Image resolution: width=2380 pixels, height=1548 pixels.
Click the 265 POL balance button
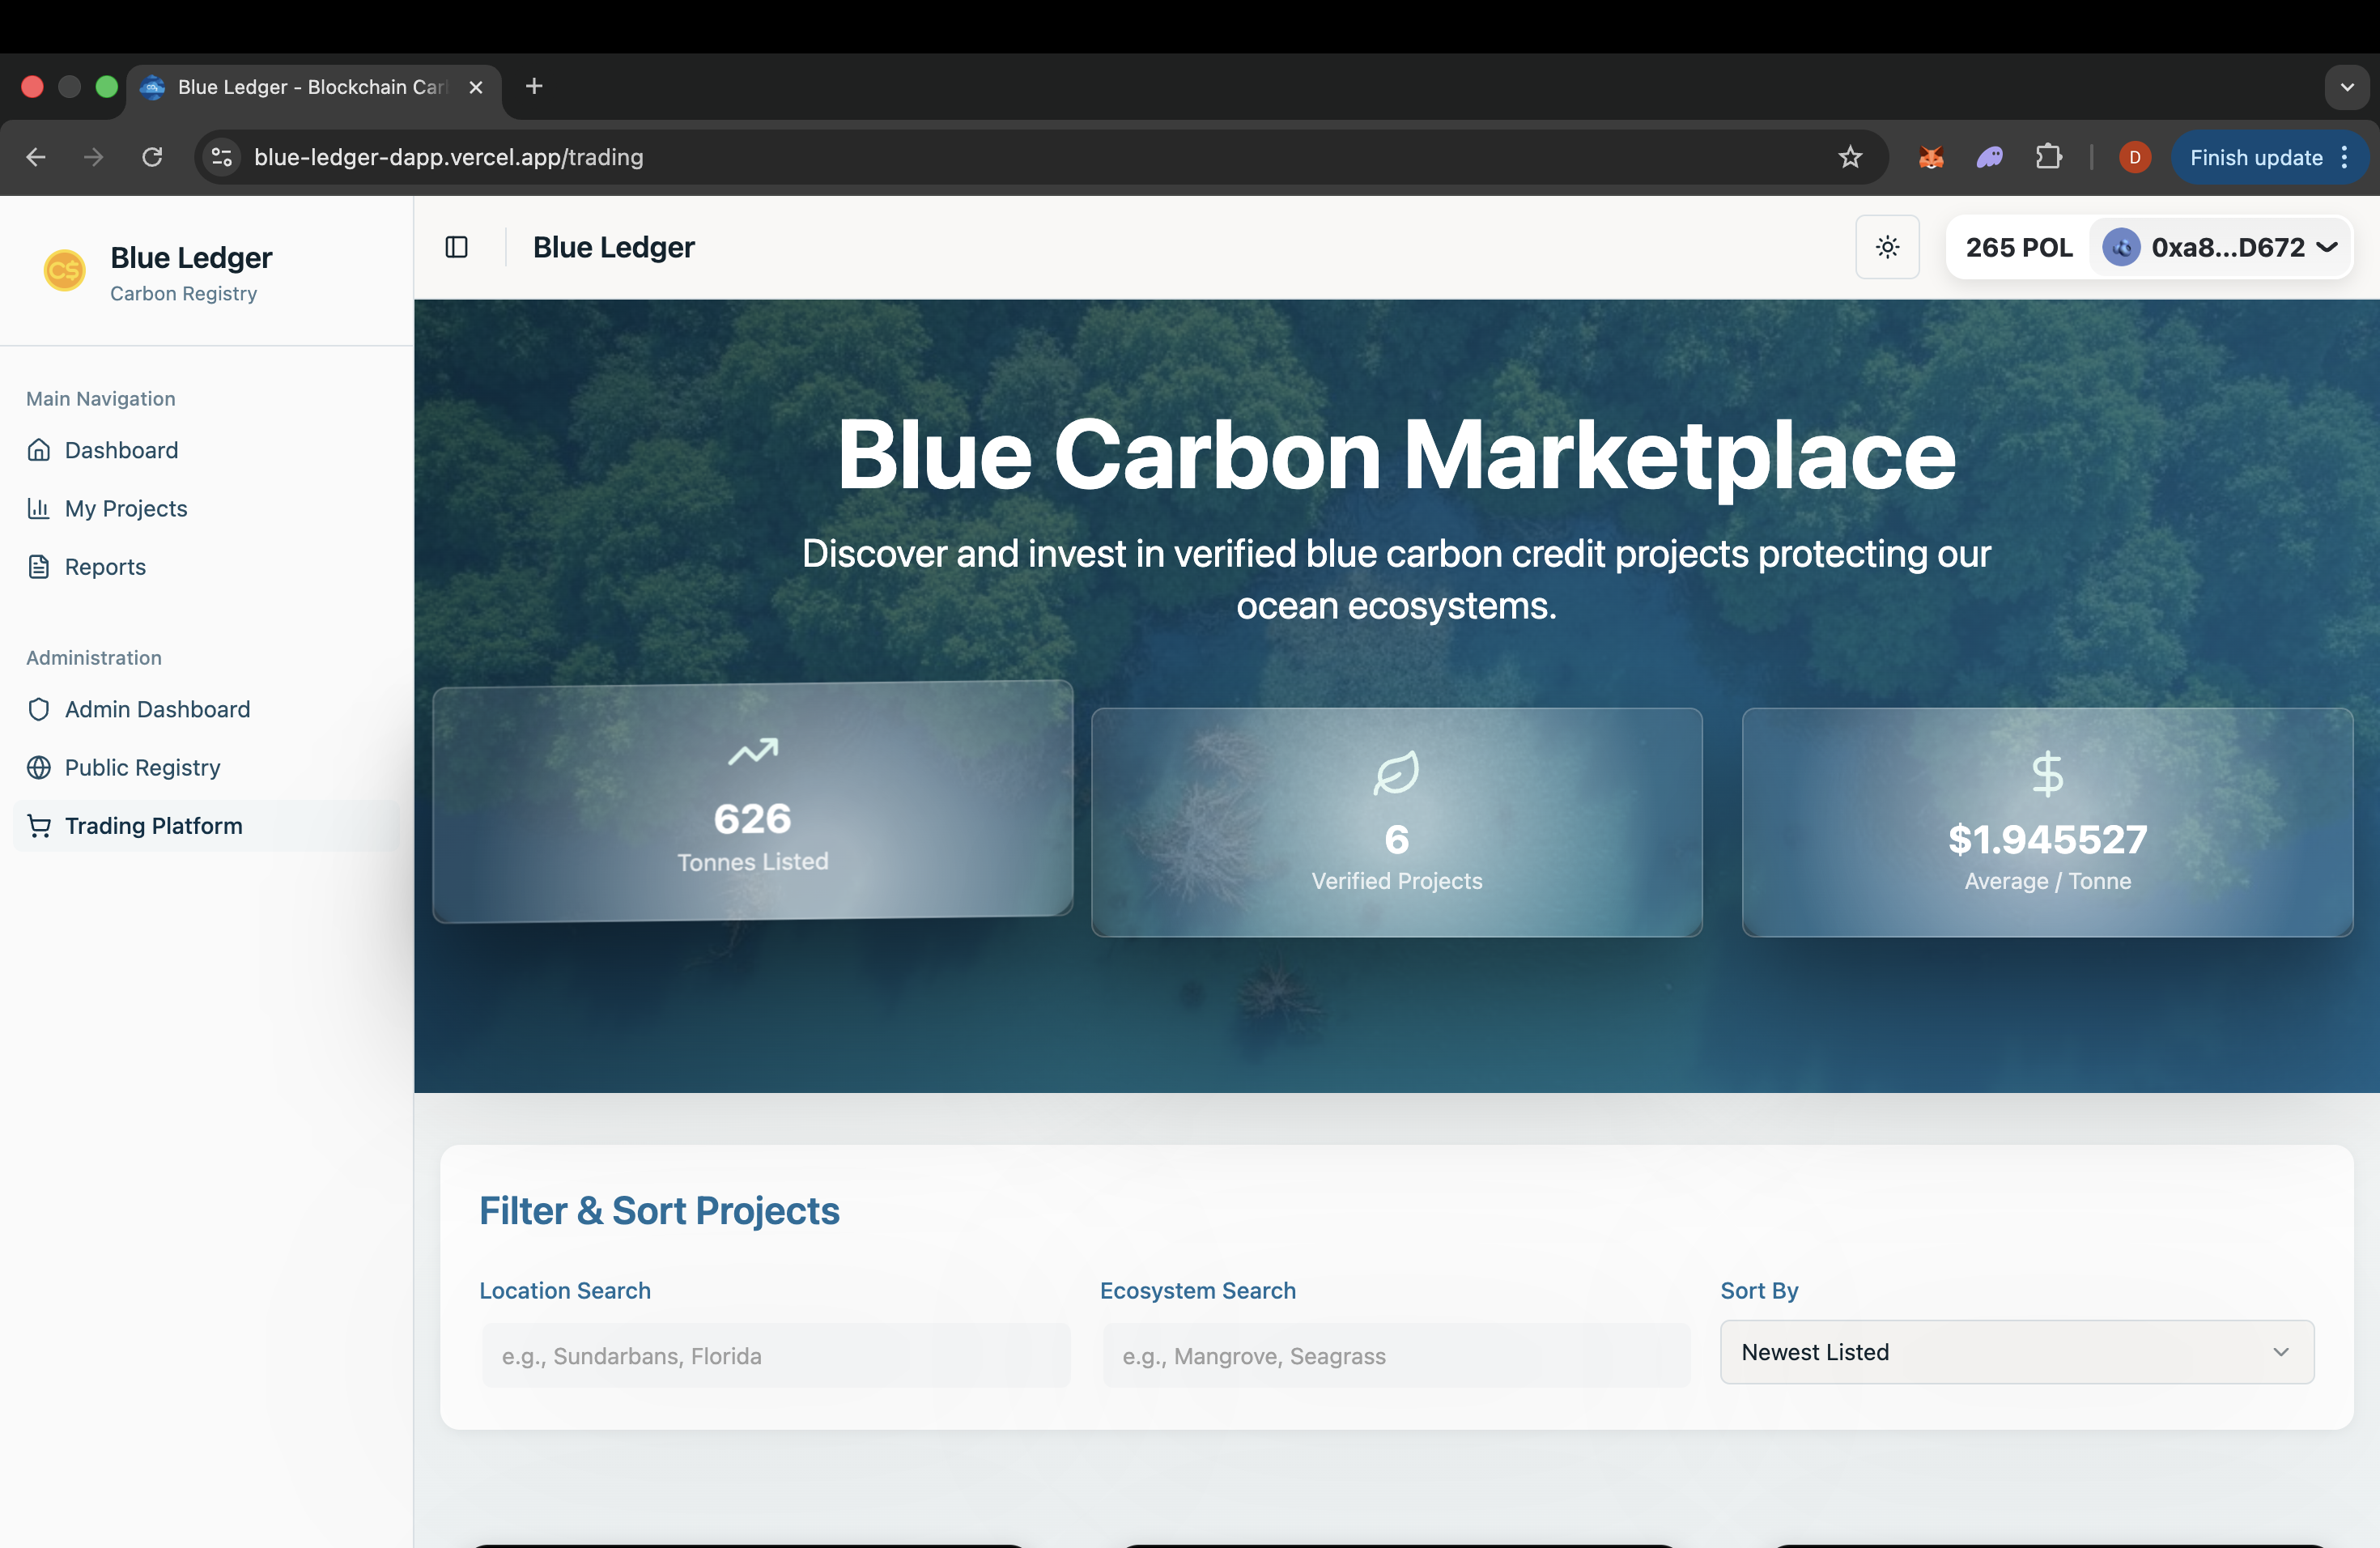2018,247
